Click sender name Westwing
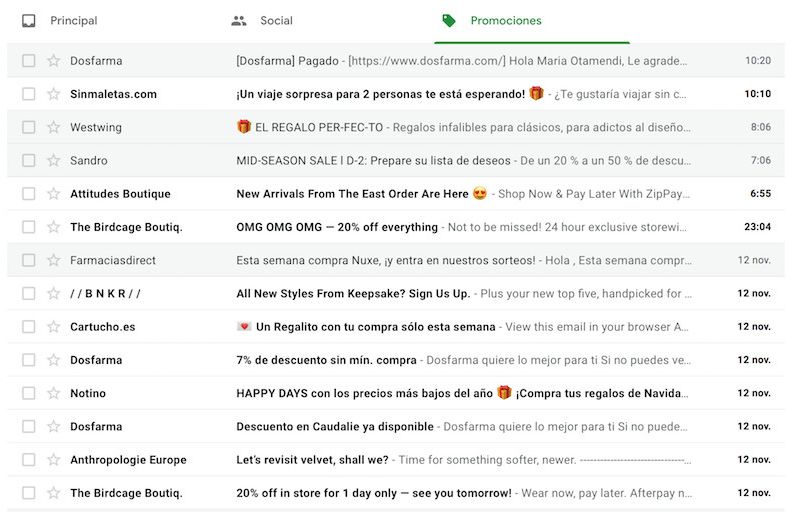 96,127
